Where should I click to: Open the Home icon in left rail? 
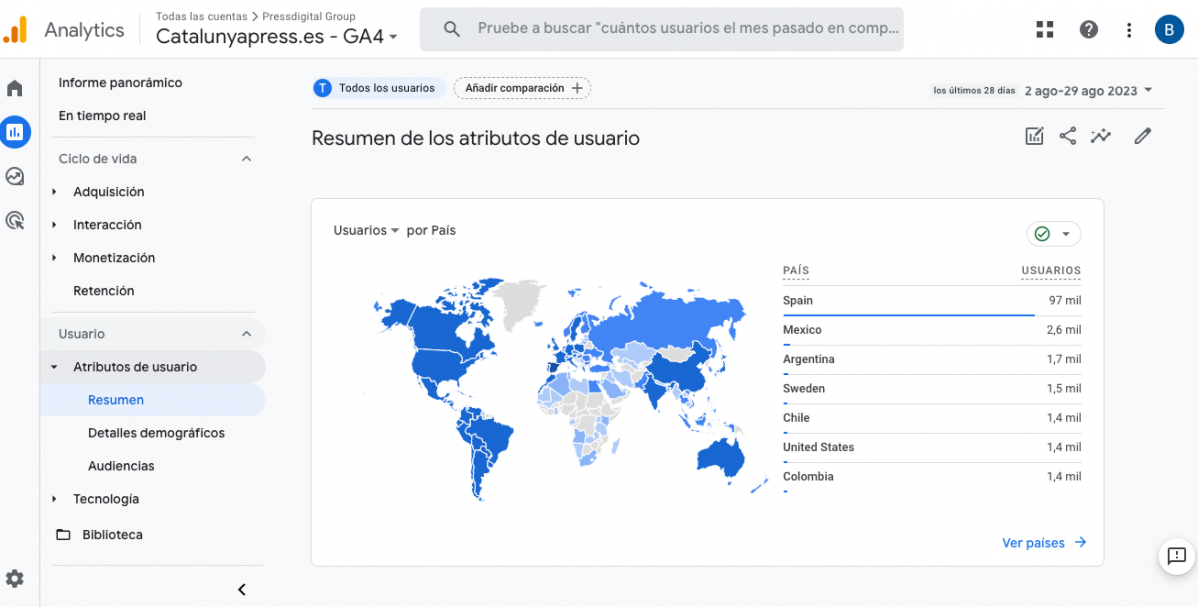tap(15, 88)
